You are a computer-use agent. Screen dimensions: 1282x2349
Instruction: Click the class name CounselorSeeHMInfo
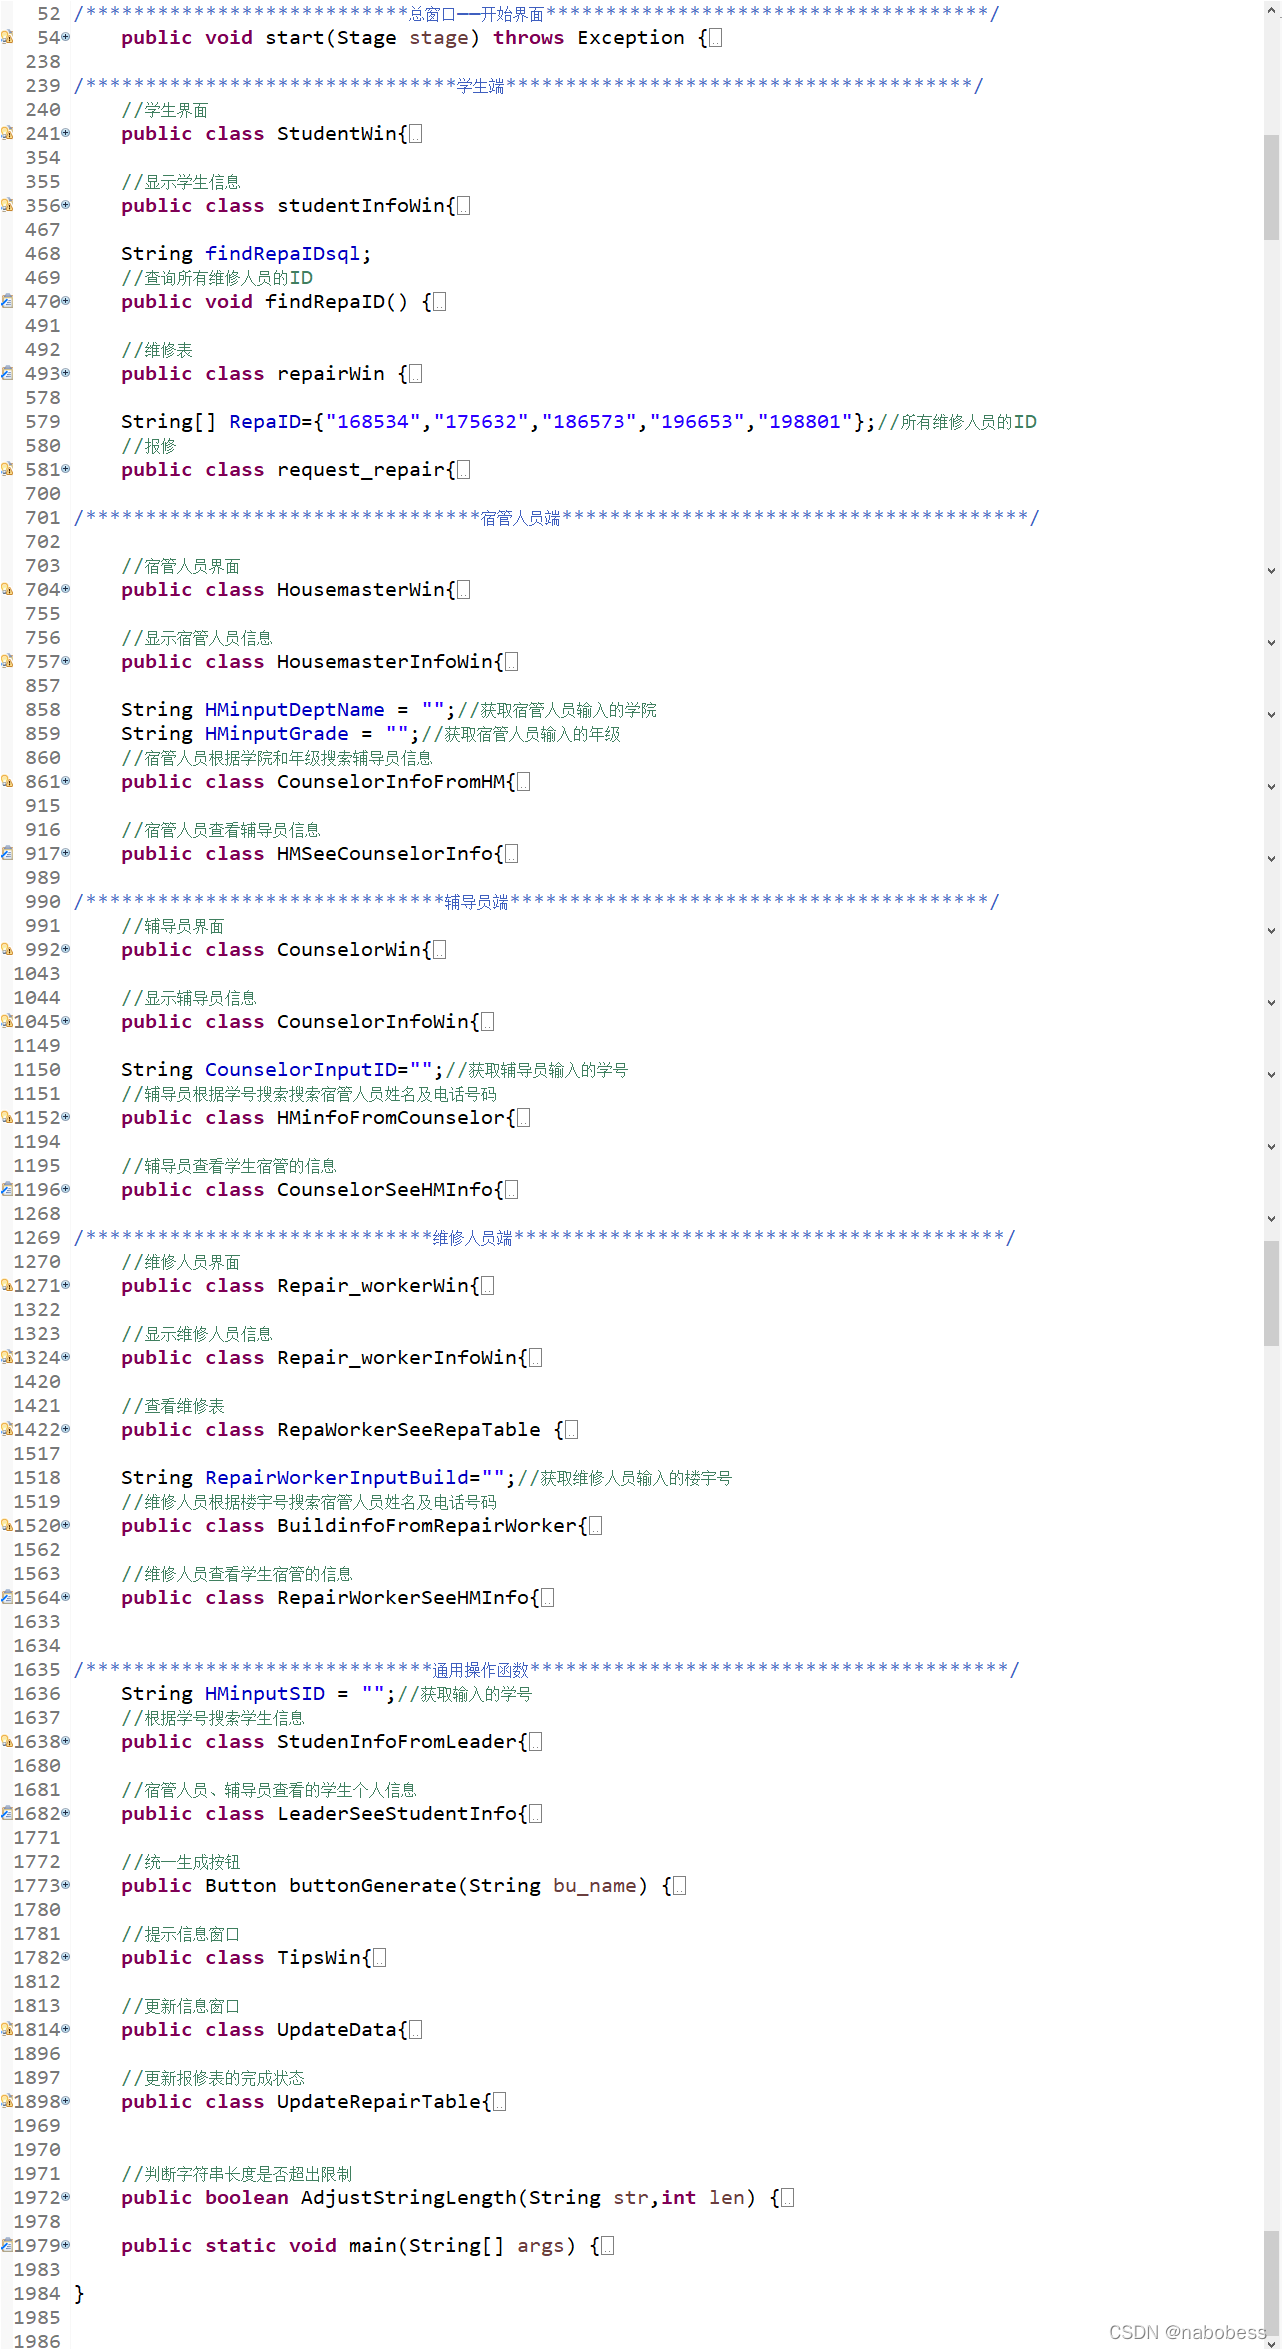click(x=384, y=1190)
